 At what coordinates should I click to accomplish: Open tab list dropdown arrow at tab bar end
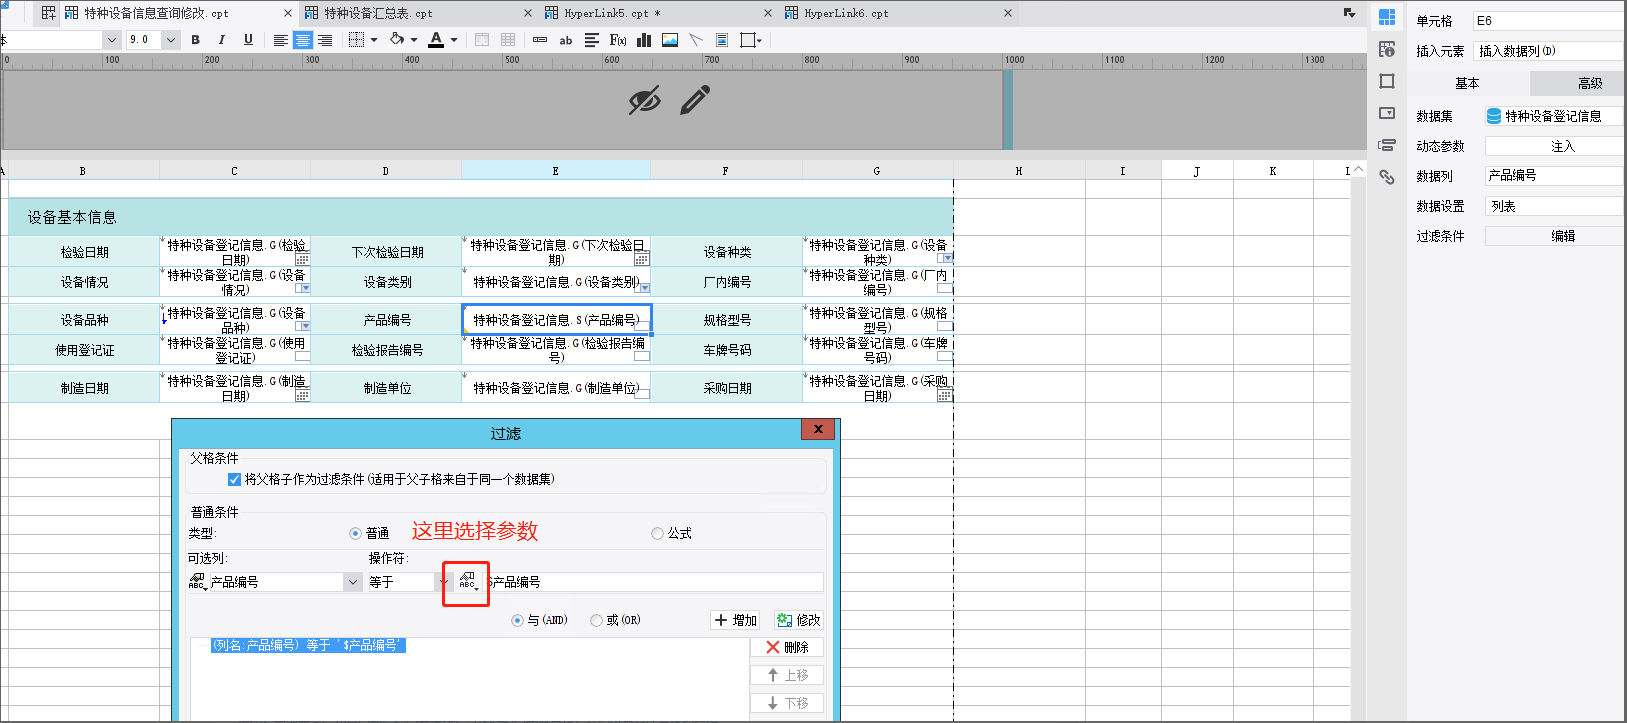[1349, 13]
